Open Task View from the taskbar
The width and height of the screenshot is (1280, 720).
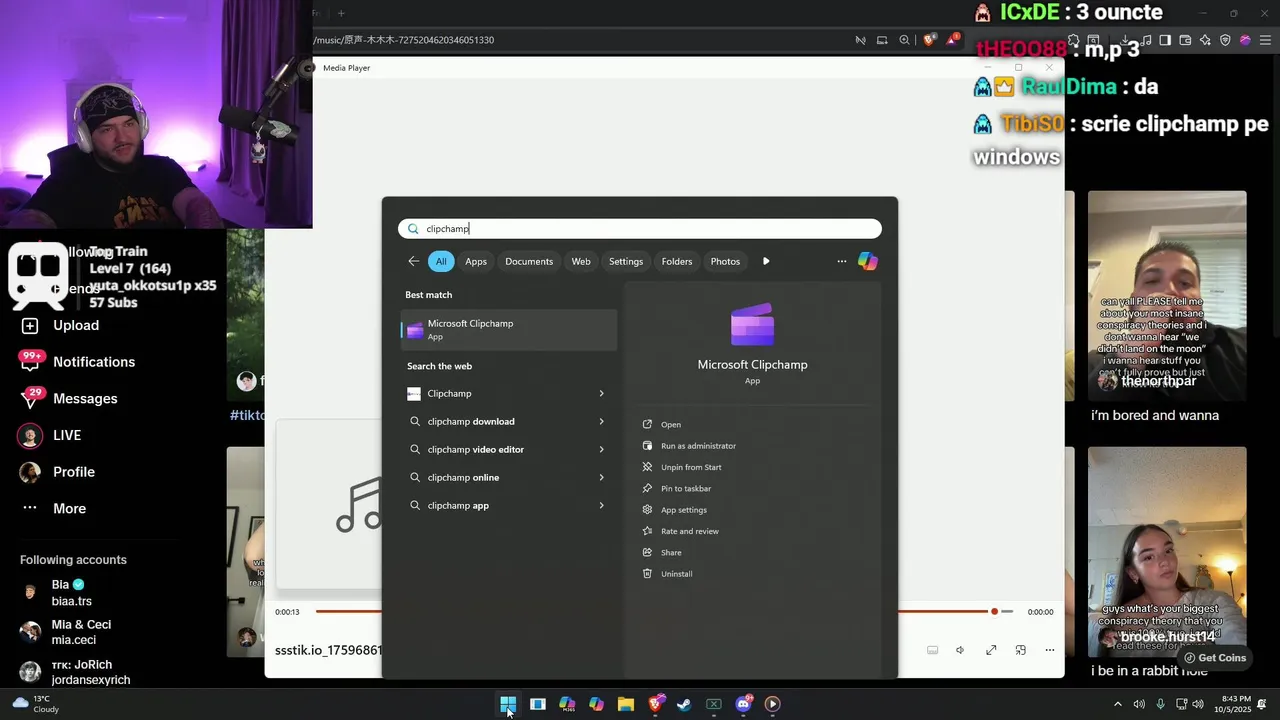click(538, 704)
